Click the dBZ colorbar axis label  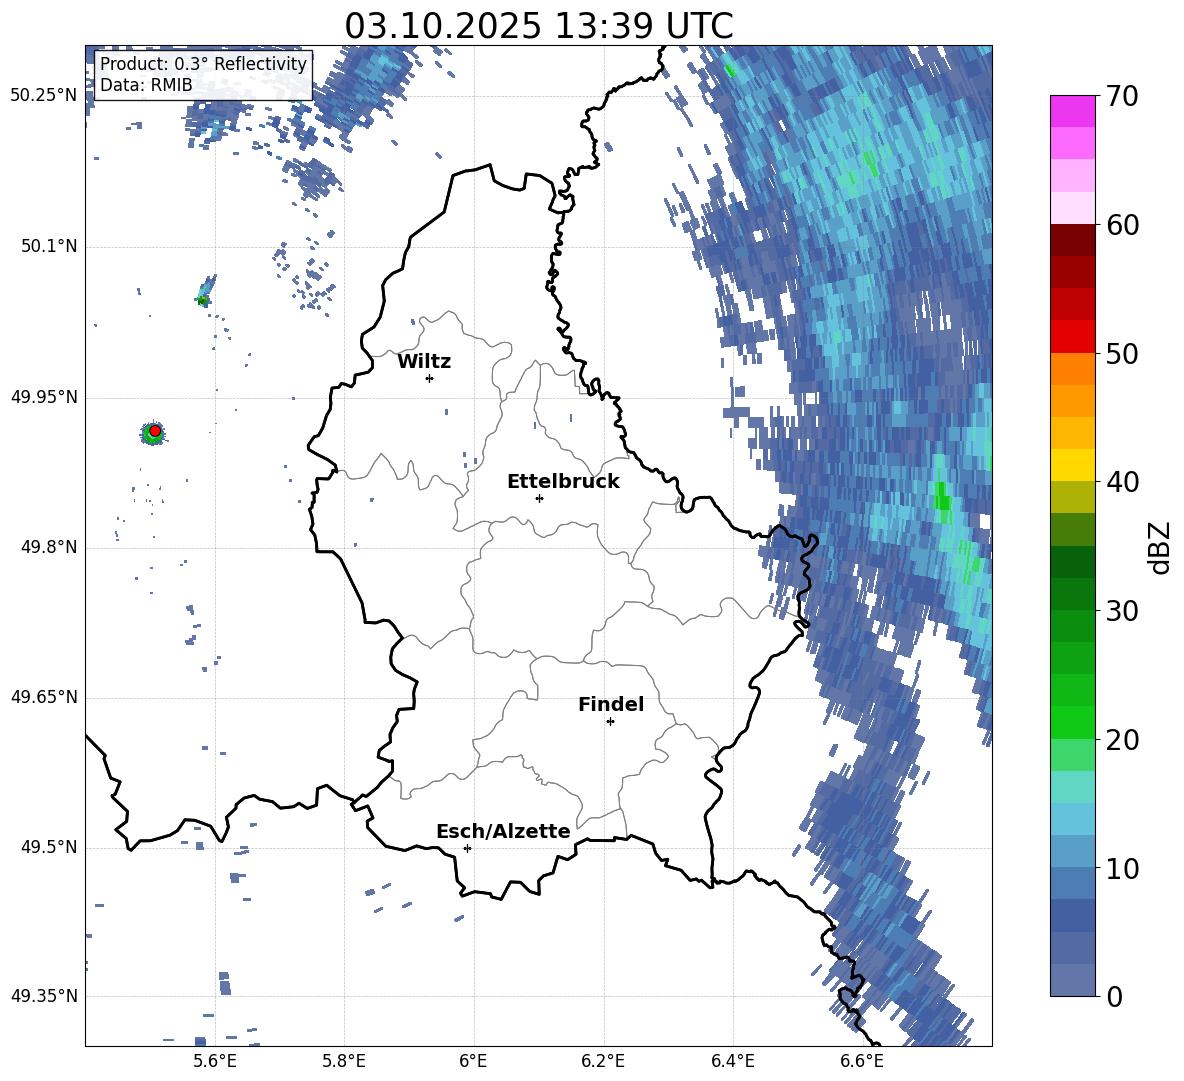click(1159, 547)
